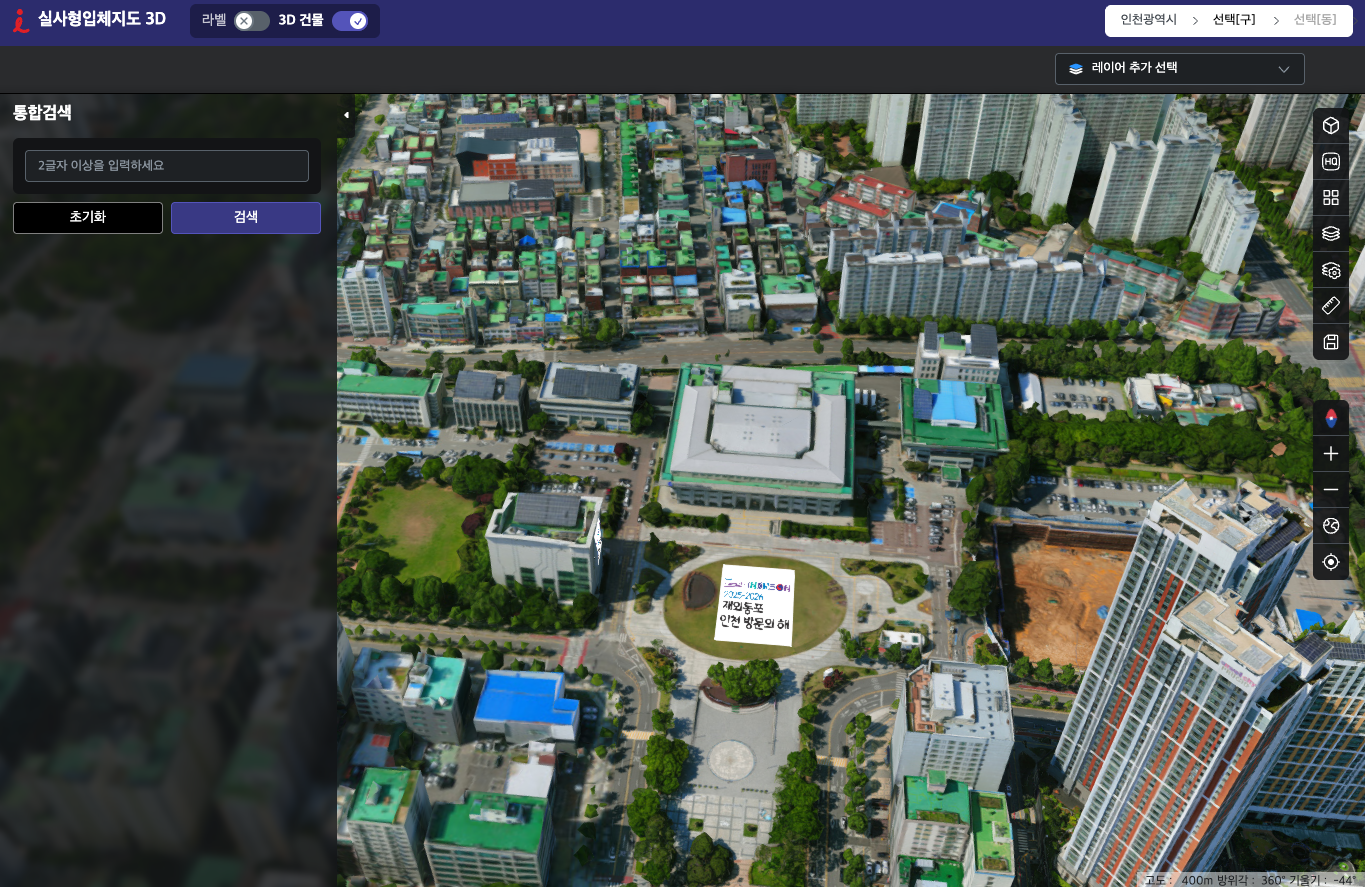
Task: Open the grid tiles menu icon
Action: point(1330,198)
